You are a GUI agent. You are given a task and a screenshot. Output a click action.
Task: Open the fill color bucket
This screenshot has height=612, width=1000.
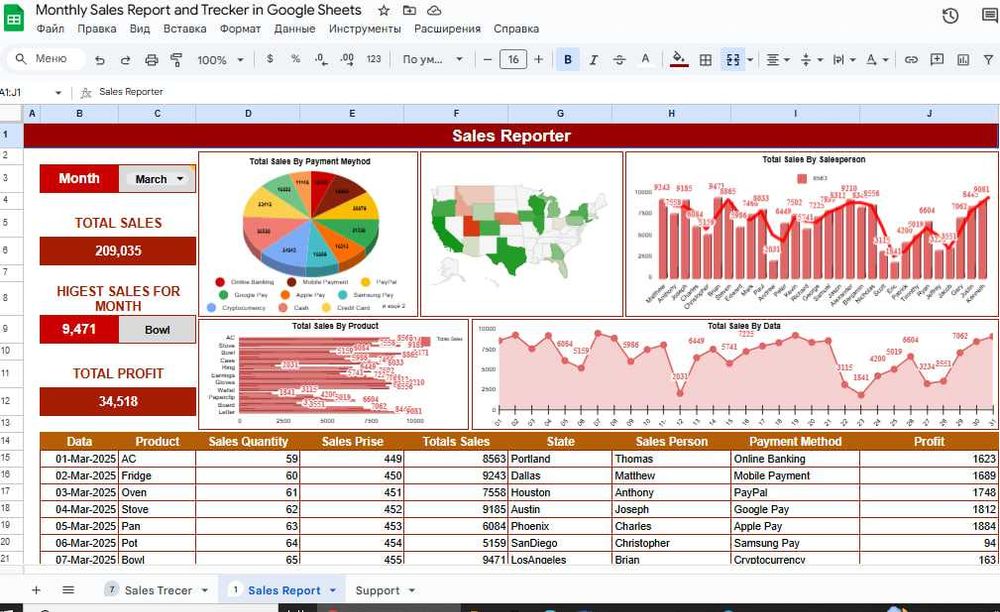click(679, 59)
